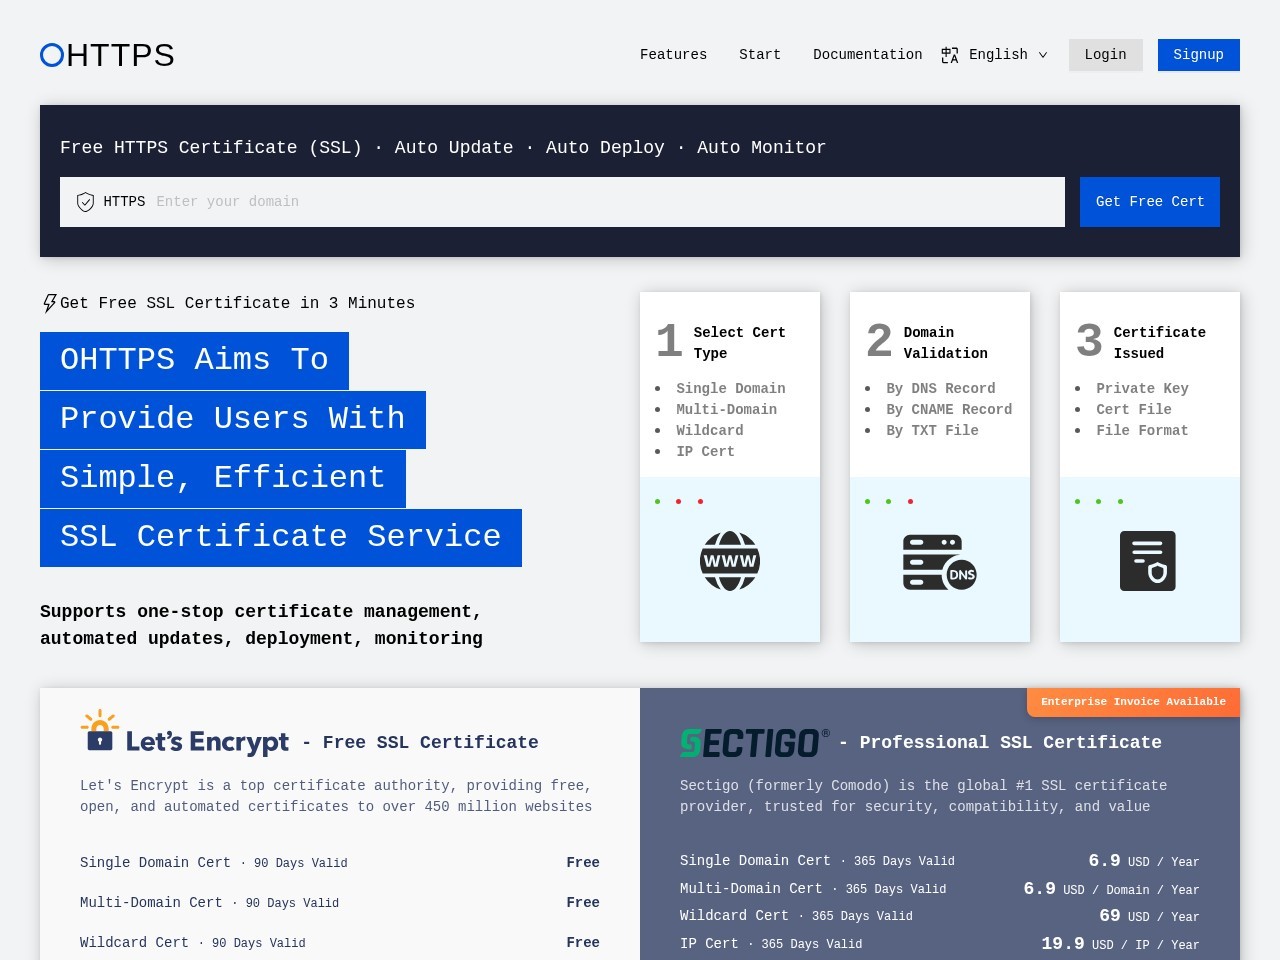This screenshot has height=960, width=1280.
Task: Select the Wildcard Cert 90 Days row
Action: pyautogui.click(x=339, y=942)
